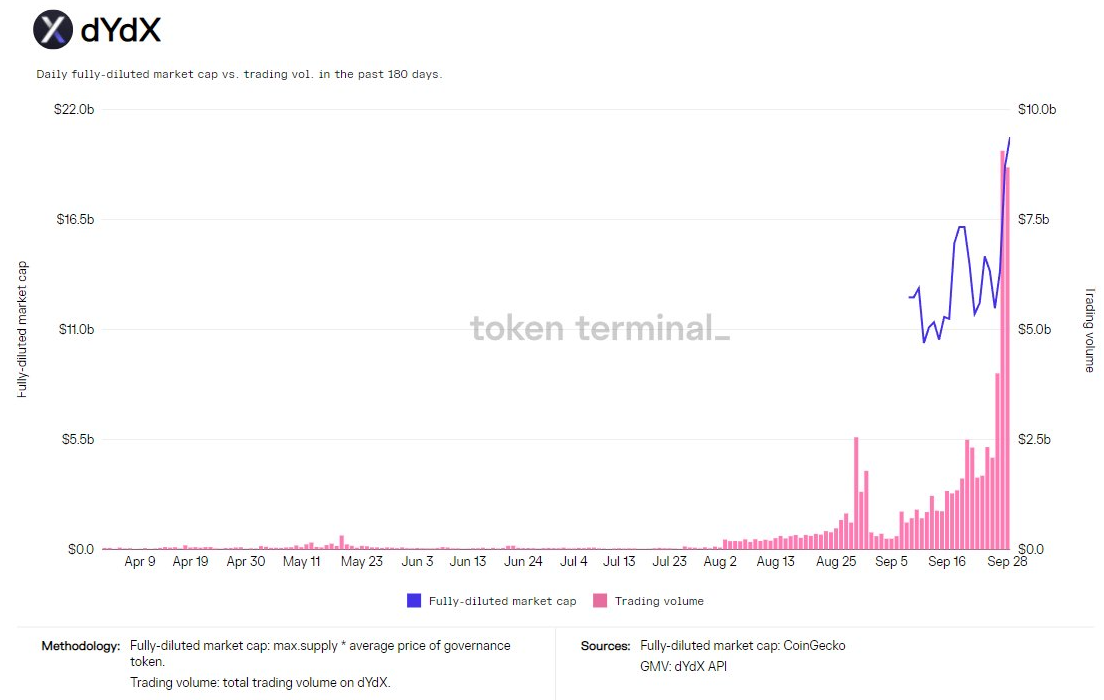This screenshot has width=1104, height=700.
Task: Click the Methodology heading
Action: (x=80, y=646)
